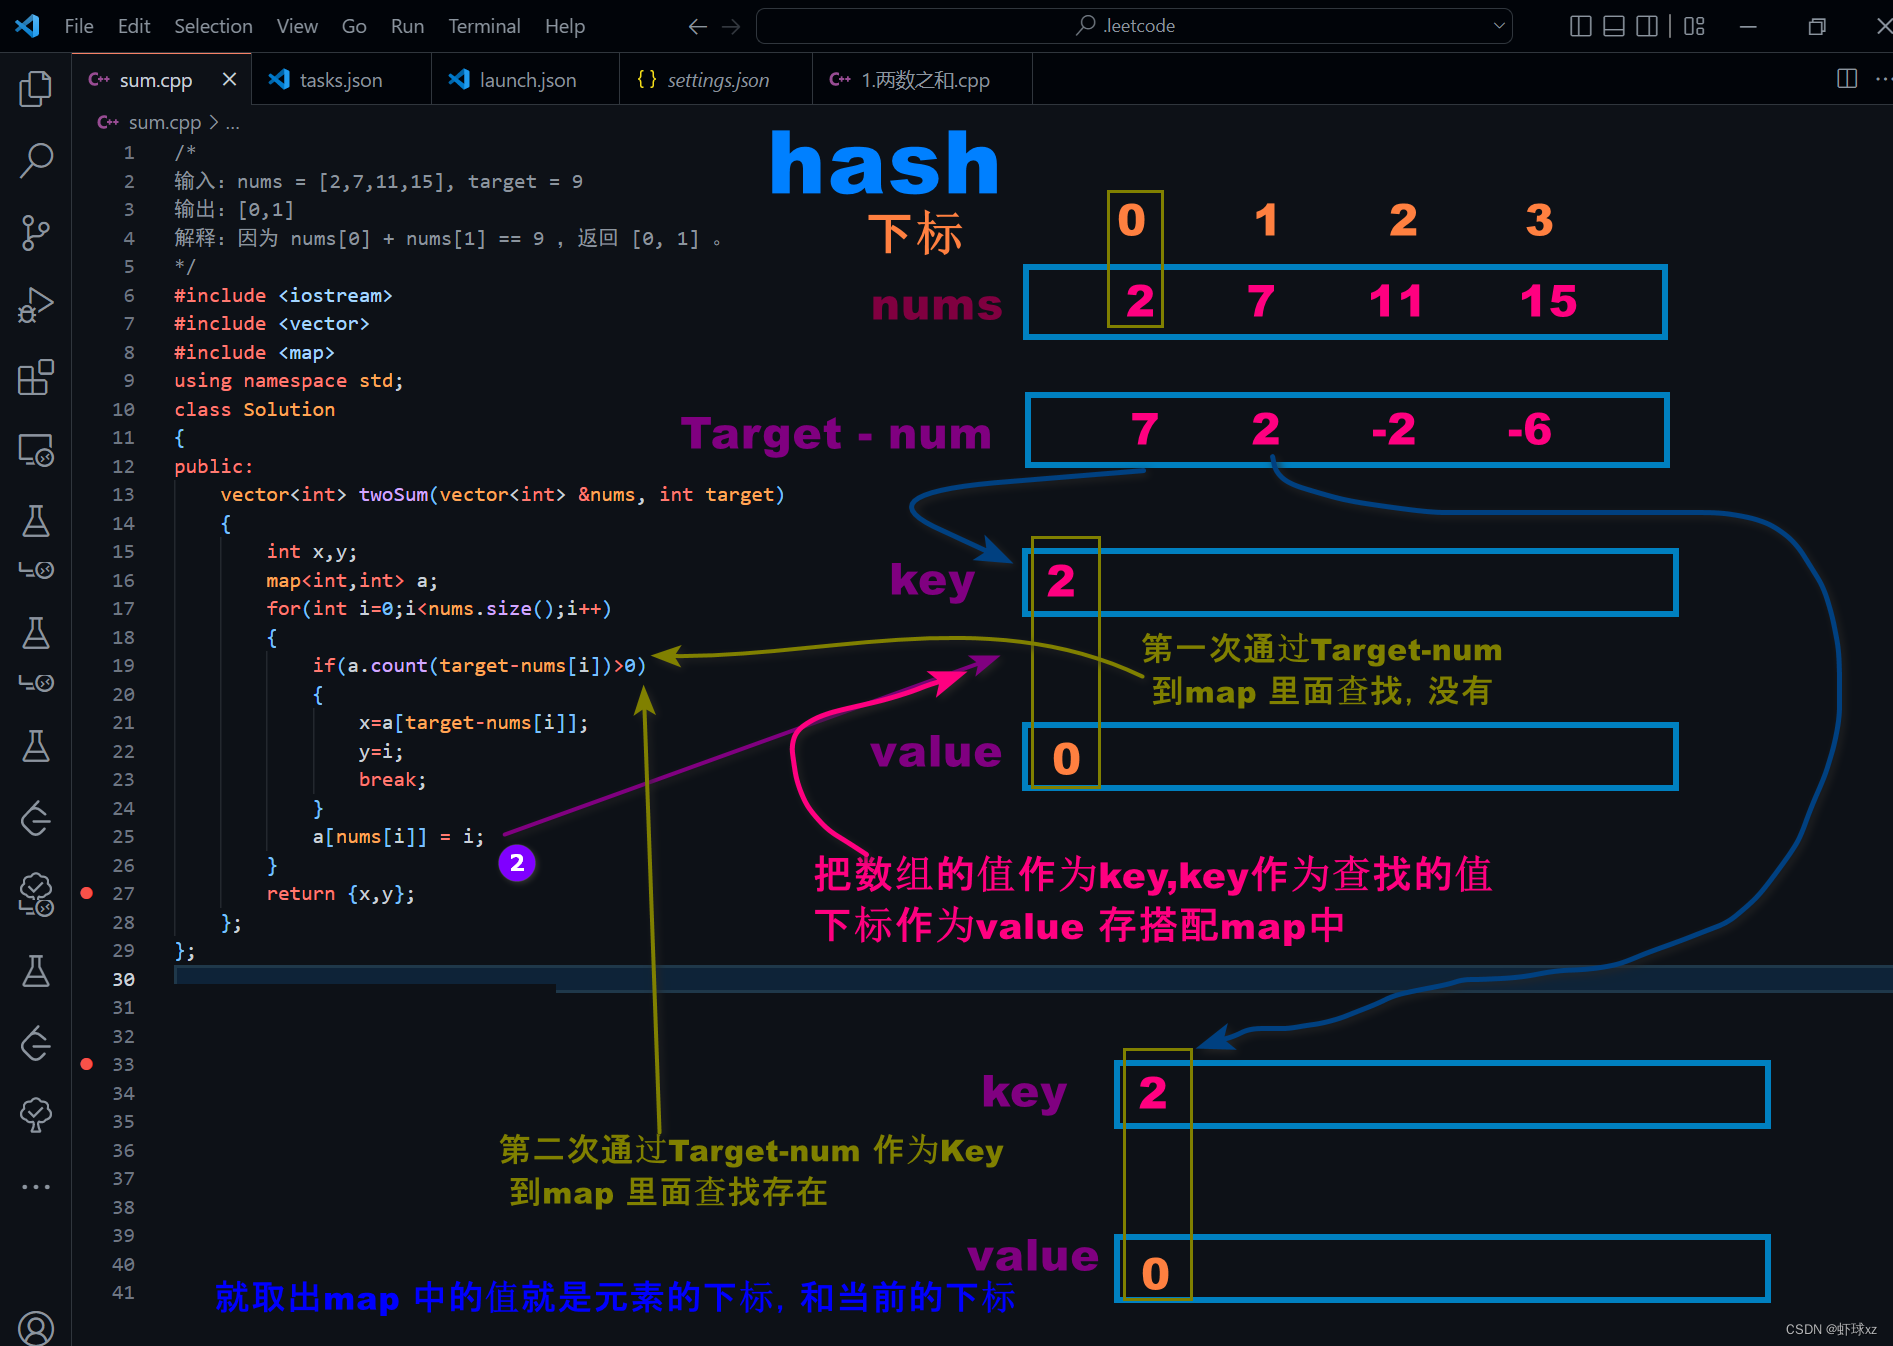The height and width of the screenshot is (1346, 1893).
Task: Open the File menu
Action: click(79, 26)
